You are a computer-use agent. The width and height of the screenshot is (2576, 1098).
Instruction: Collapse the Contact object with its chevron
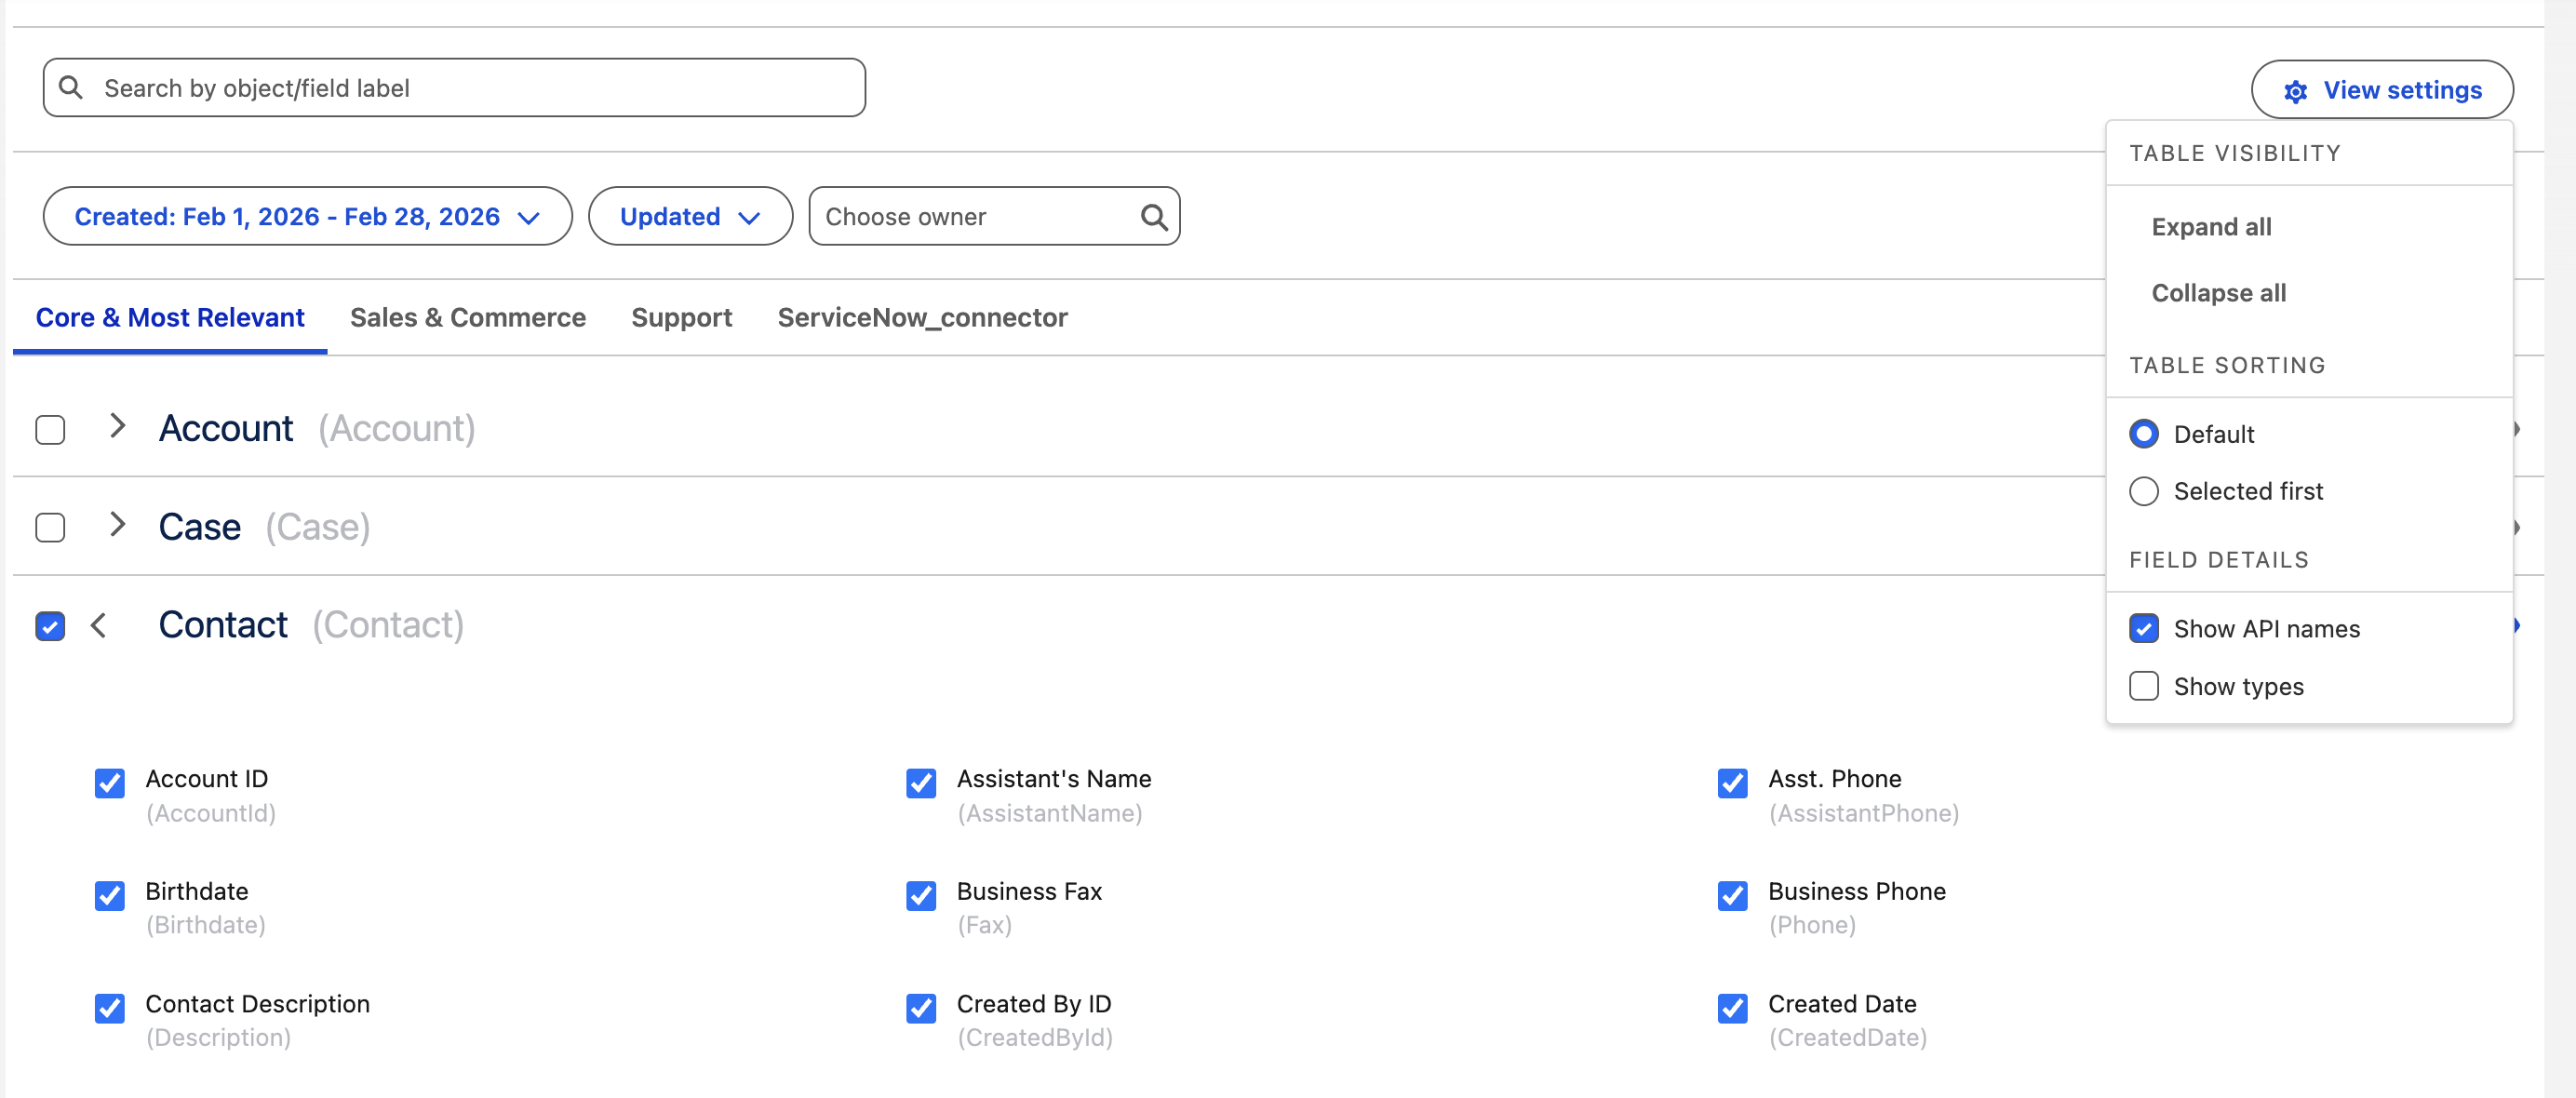click(x=98, y=626)
